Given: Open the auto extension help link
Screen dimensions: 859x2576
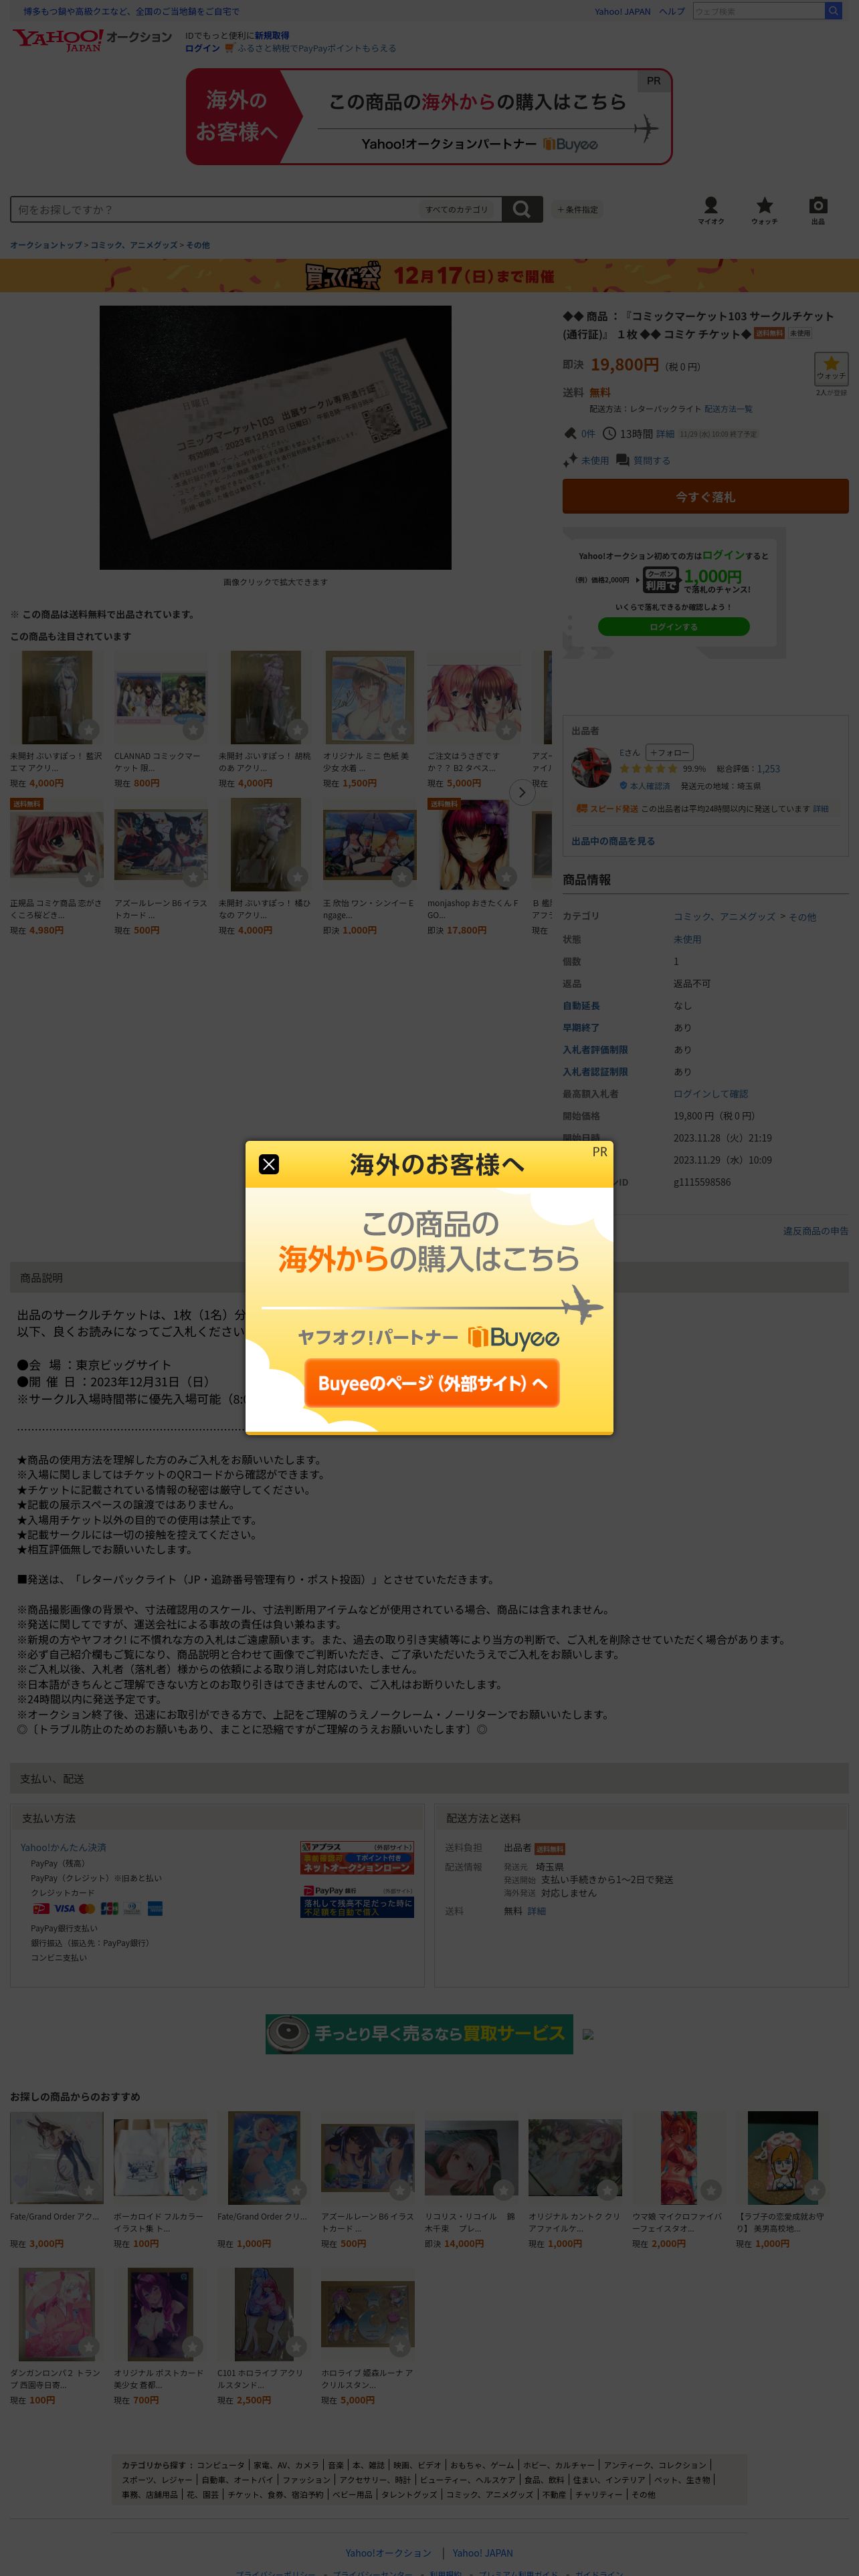Looking at the screenshot, I should click(x=581, y=1006).
